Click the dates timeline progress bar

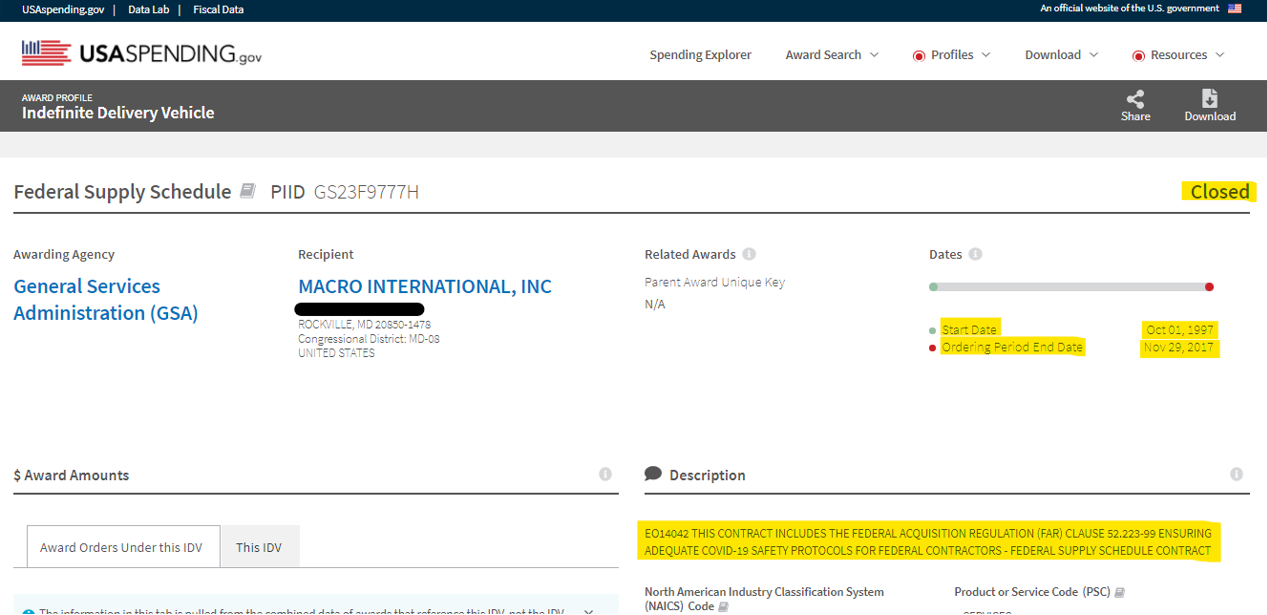coord(1073,287)
